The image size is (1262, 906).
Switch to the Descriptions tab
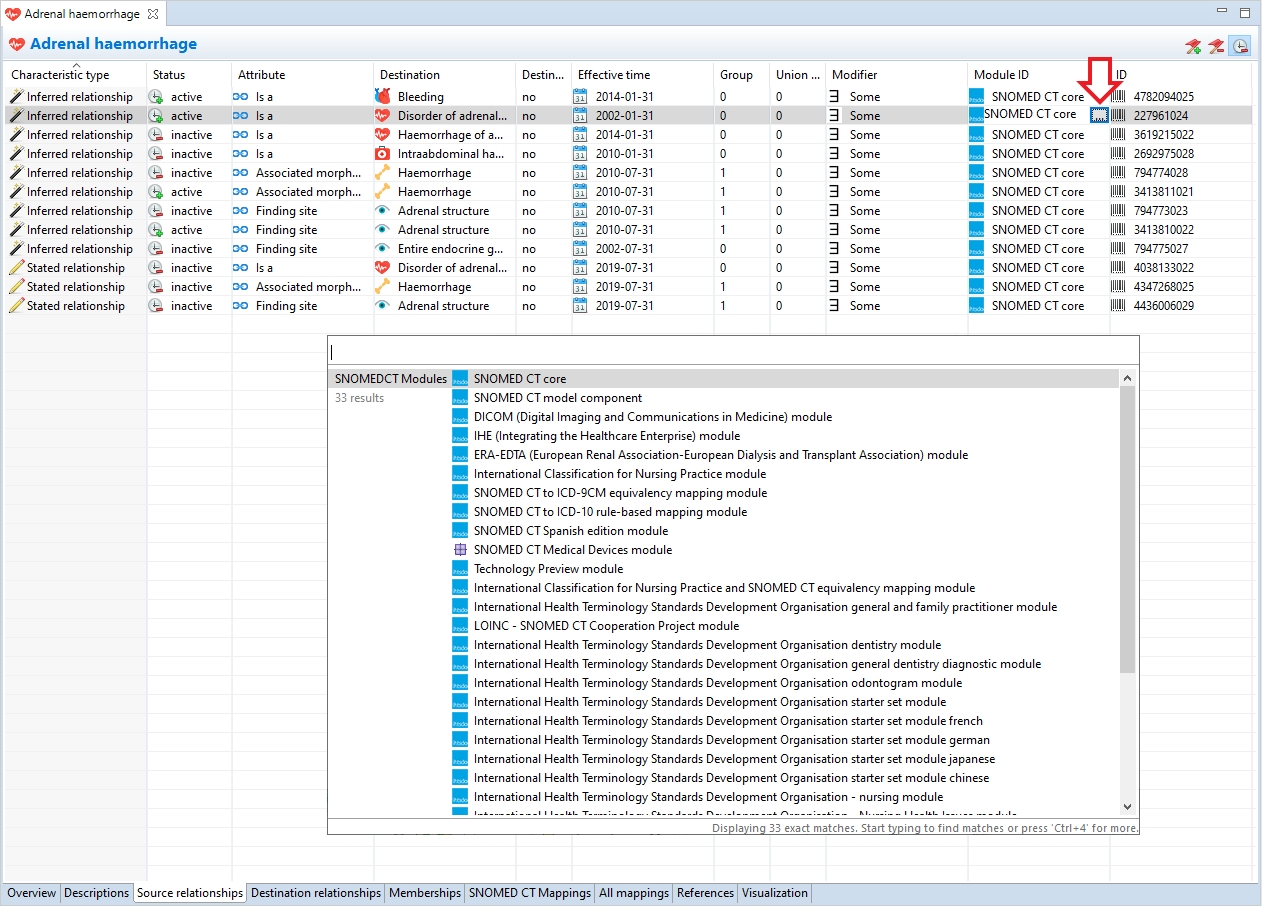(97, 893)
